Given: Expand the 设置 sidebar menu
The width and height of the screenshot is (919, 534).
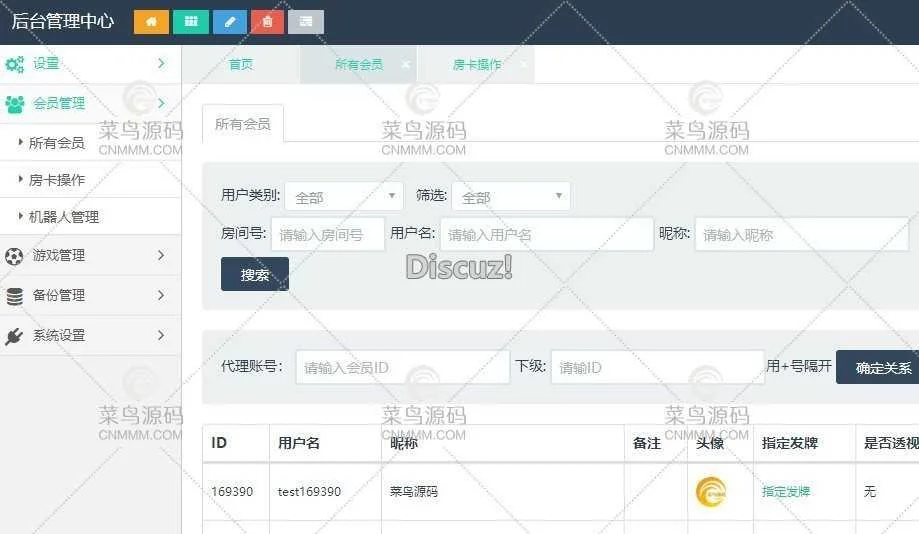Looking at the screenshot, I should point(90,64).
